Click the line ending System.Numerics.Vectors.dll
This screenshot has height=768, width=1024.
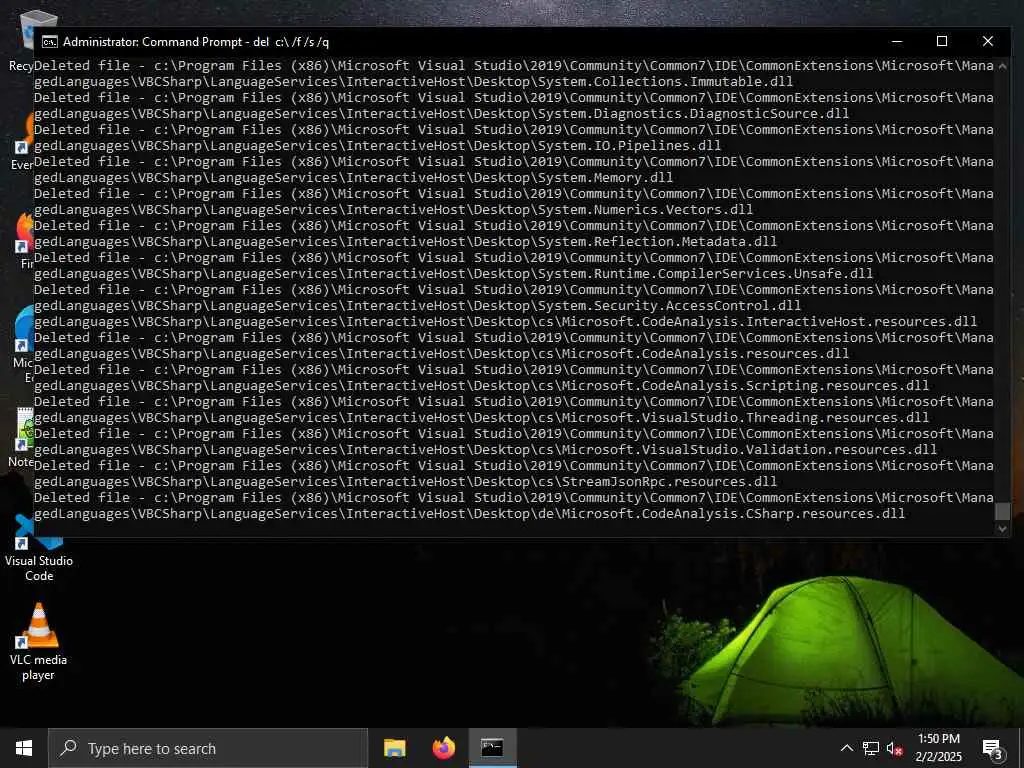click(x=393, y=210)
